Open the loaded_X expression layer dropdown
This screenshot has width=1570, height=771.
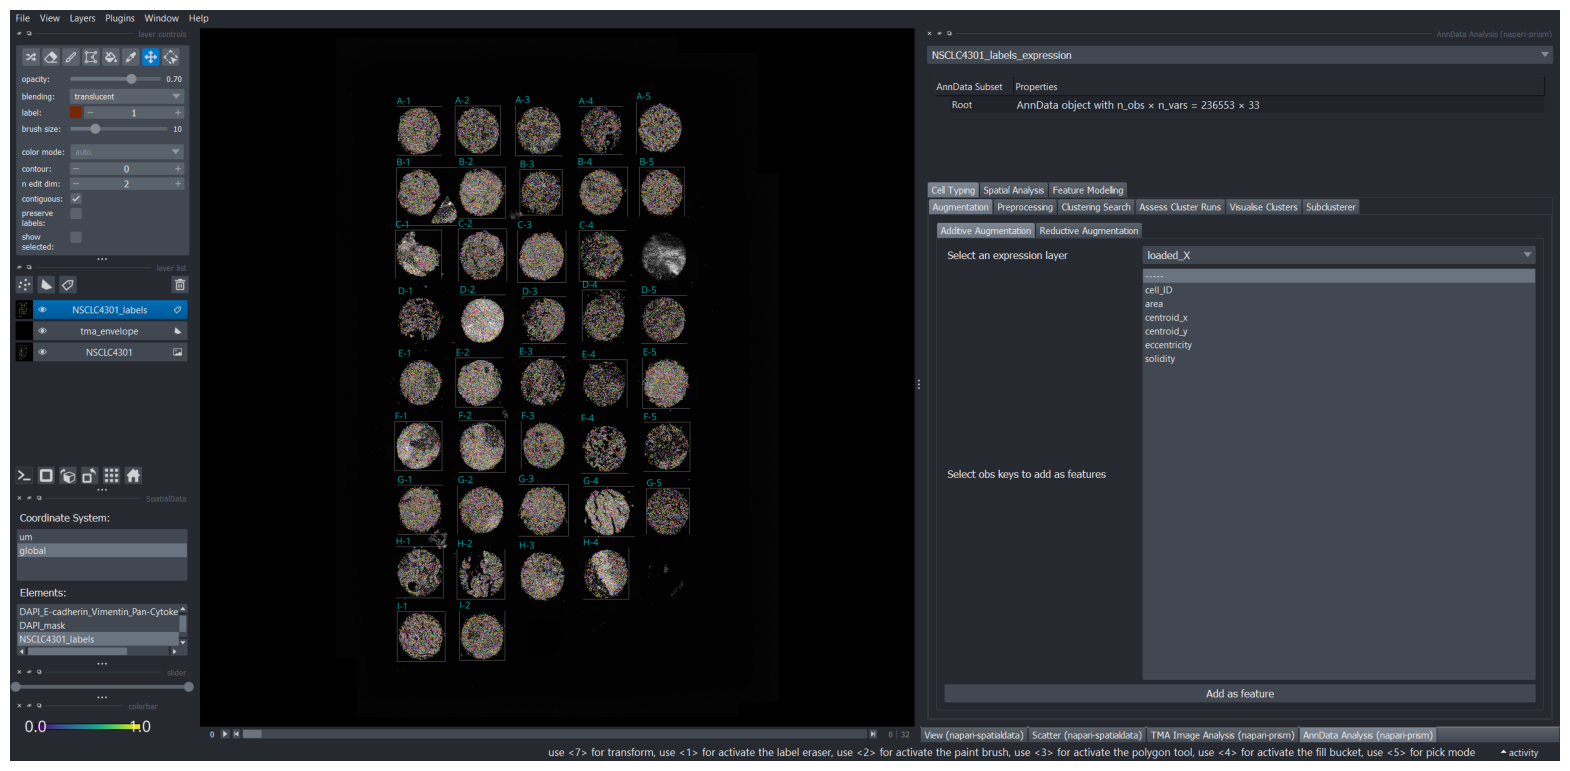[x=1339, y=255]
